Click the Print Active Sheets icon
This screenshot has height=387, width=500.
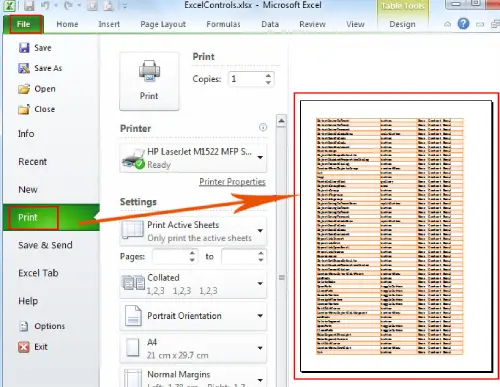click(132, 230)
